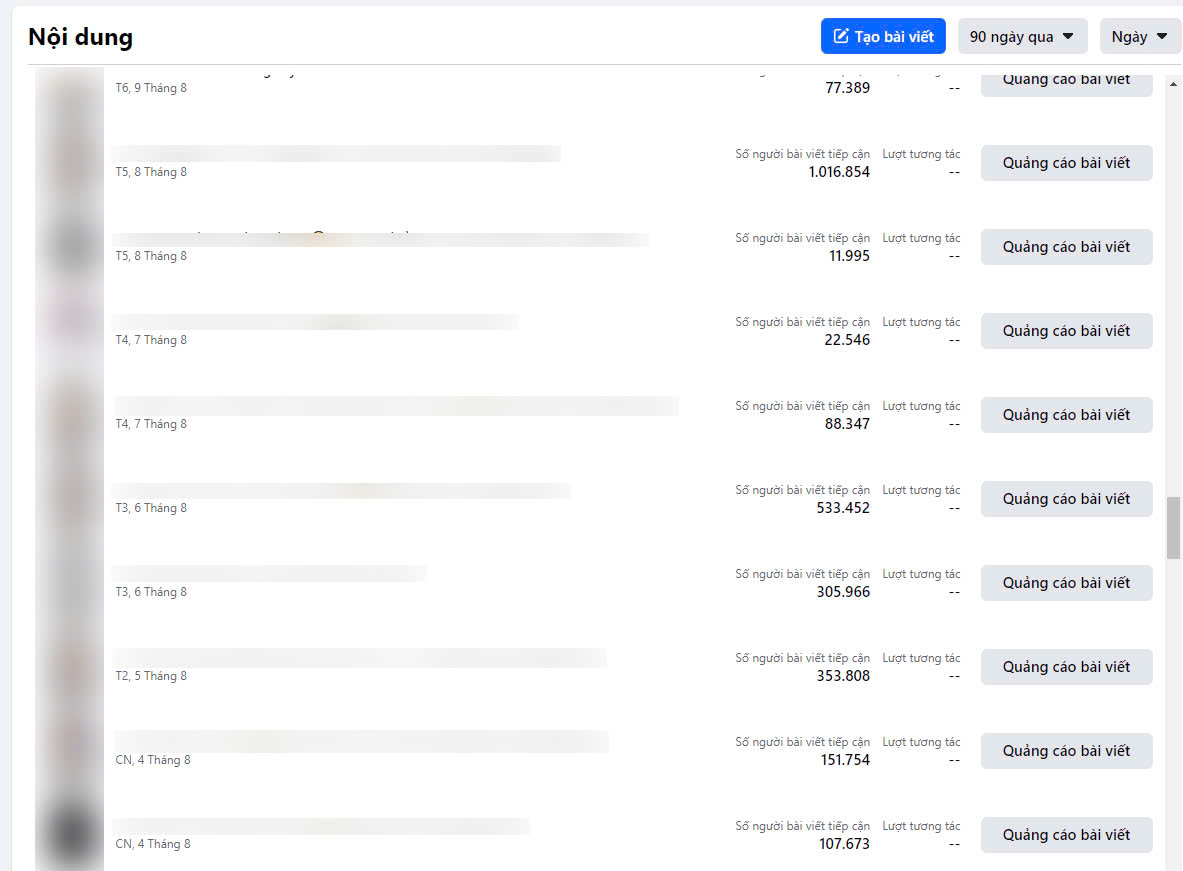Click Quảng cáo bài viết for 1.016.854 reach post
The image size is (1183, 871).
(x=1066, y=163)
